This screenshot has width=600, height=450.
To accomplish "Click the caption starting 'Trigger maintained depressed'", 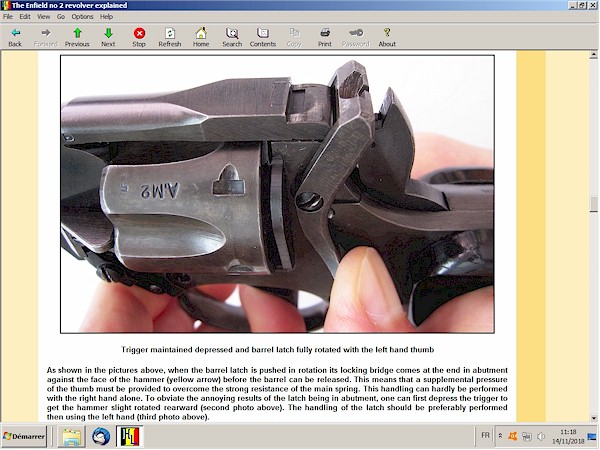I will click(277, 349).
